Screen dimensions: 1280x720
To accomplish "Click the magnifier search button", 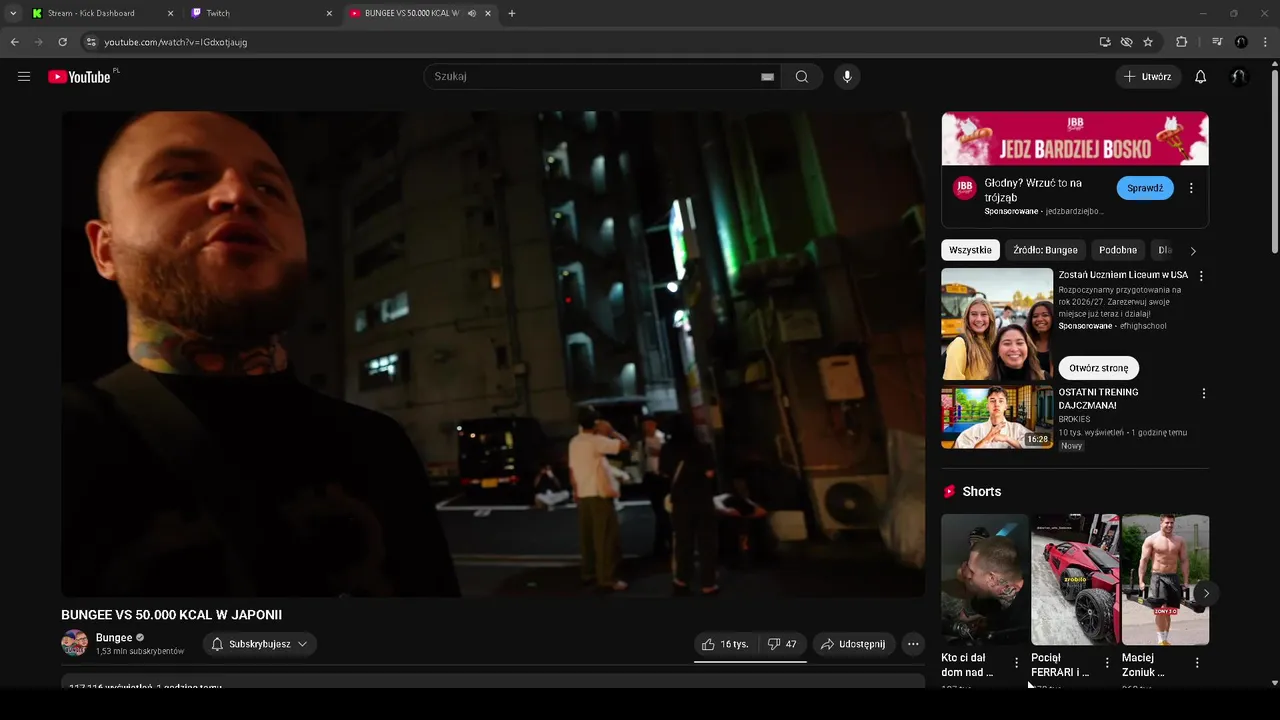I will click(802, 77).
